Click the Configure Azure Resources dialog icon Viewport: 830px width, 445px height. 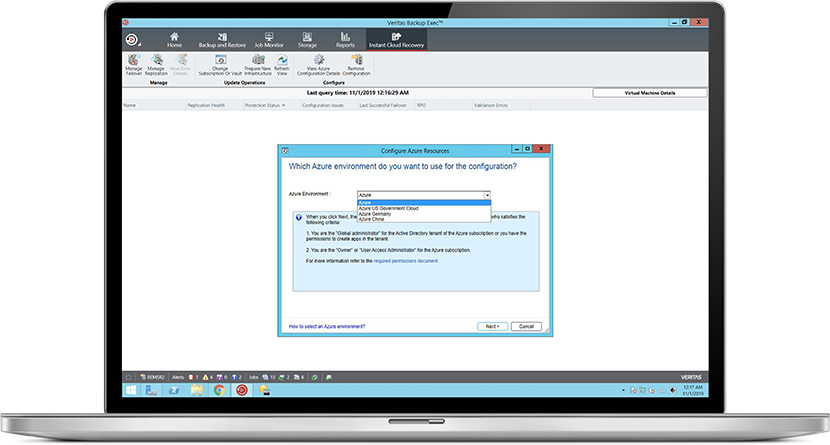click(x=285, y=151)
